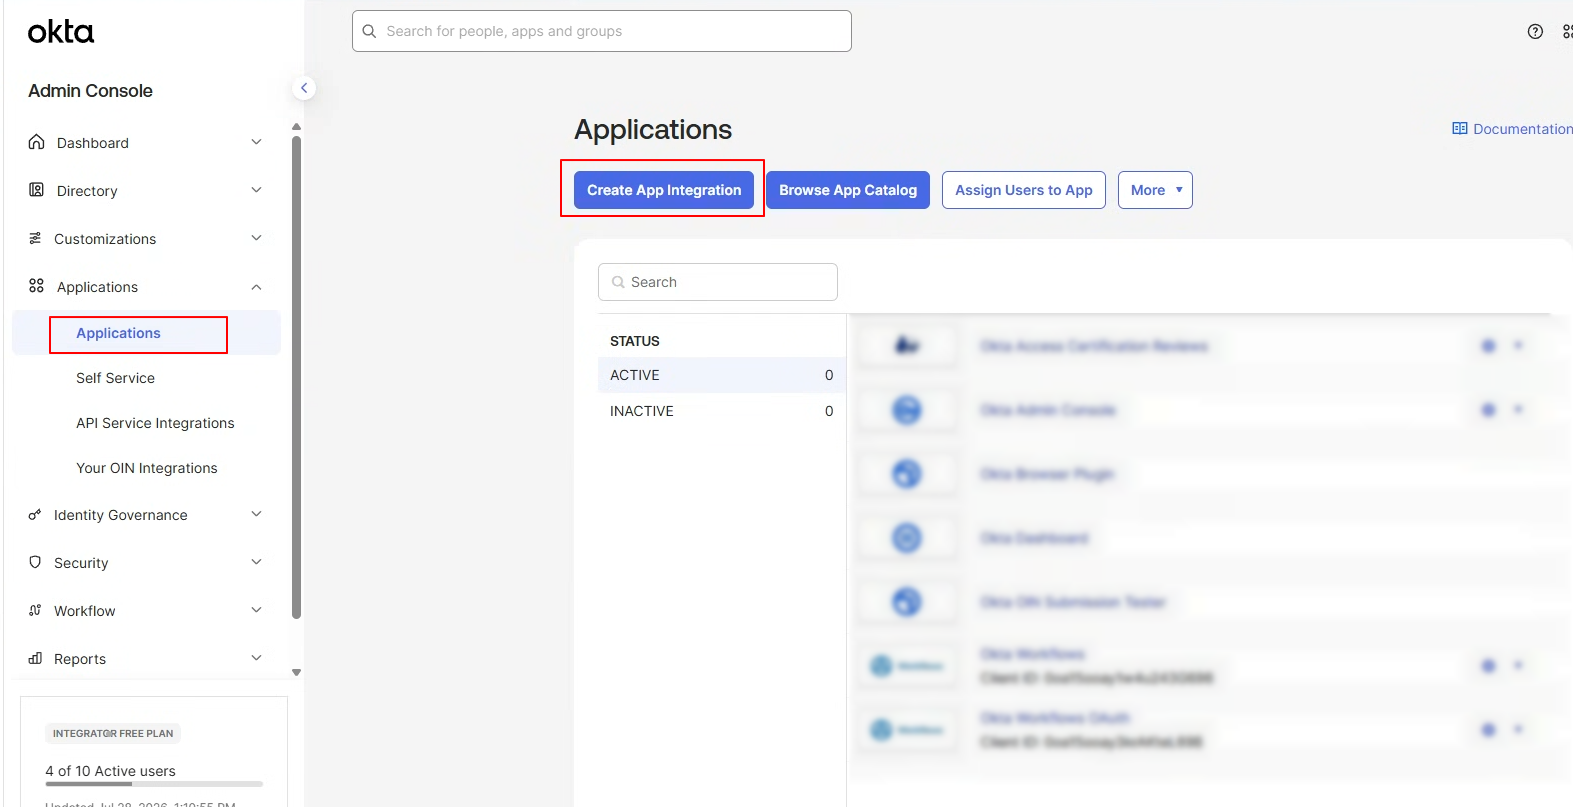1573x807 pixels.
Task: Click Assign Users to App button
Action: tap(1023, 190)
